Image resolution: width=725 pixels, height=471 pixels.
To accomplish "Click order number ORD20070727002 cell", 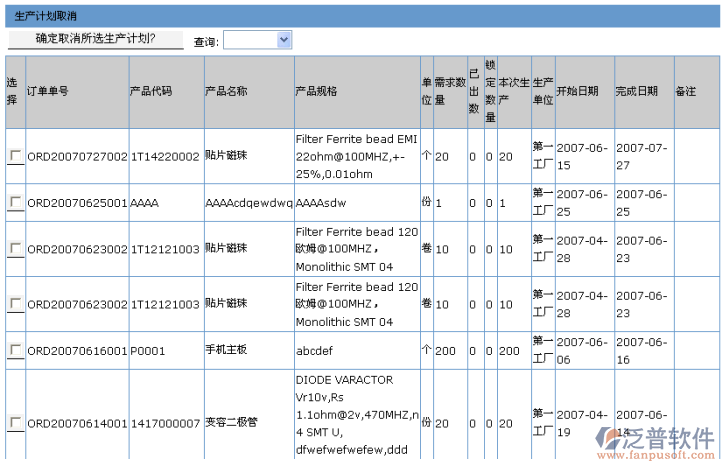I will tap(77, 157).
